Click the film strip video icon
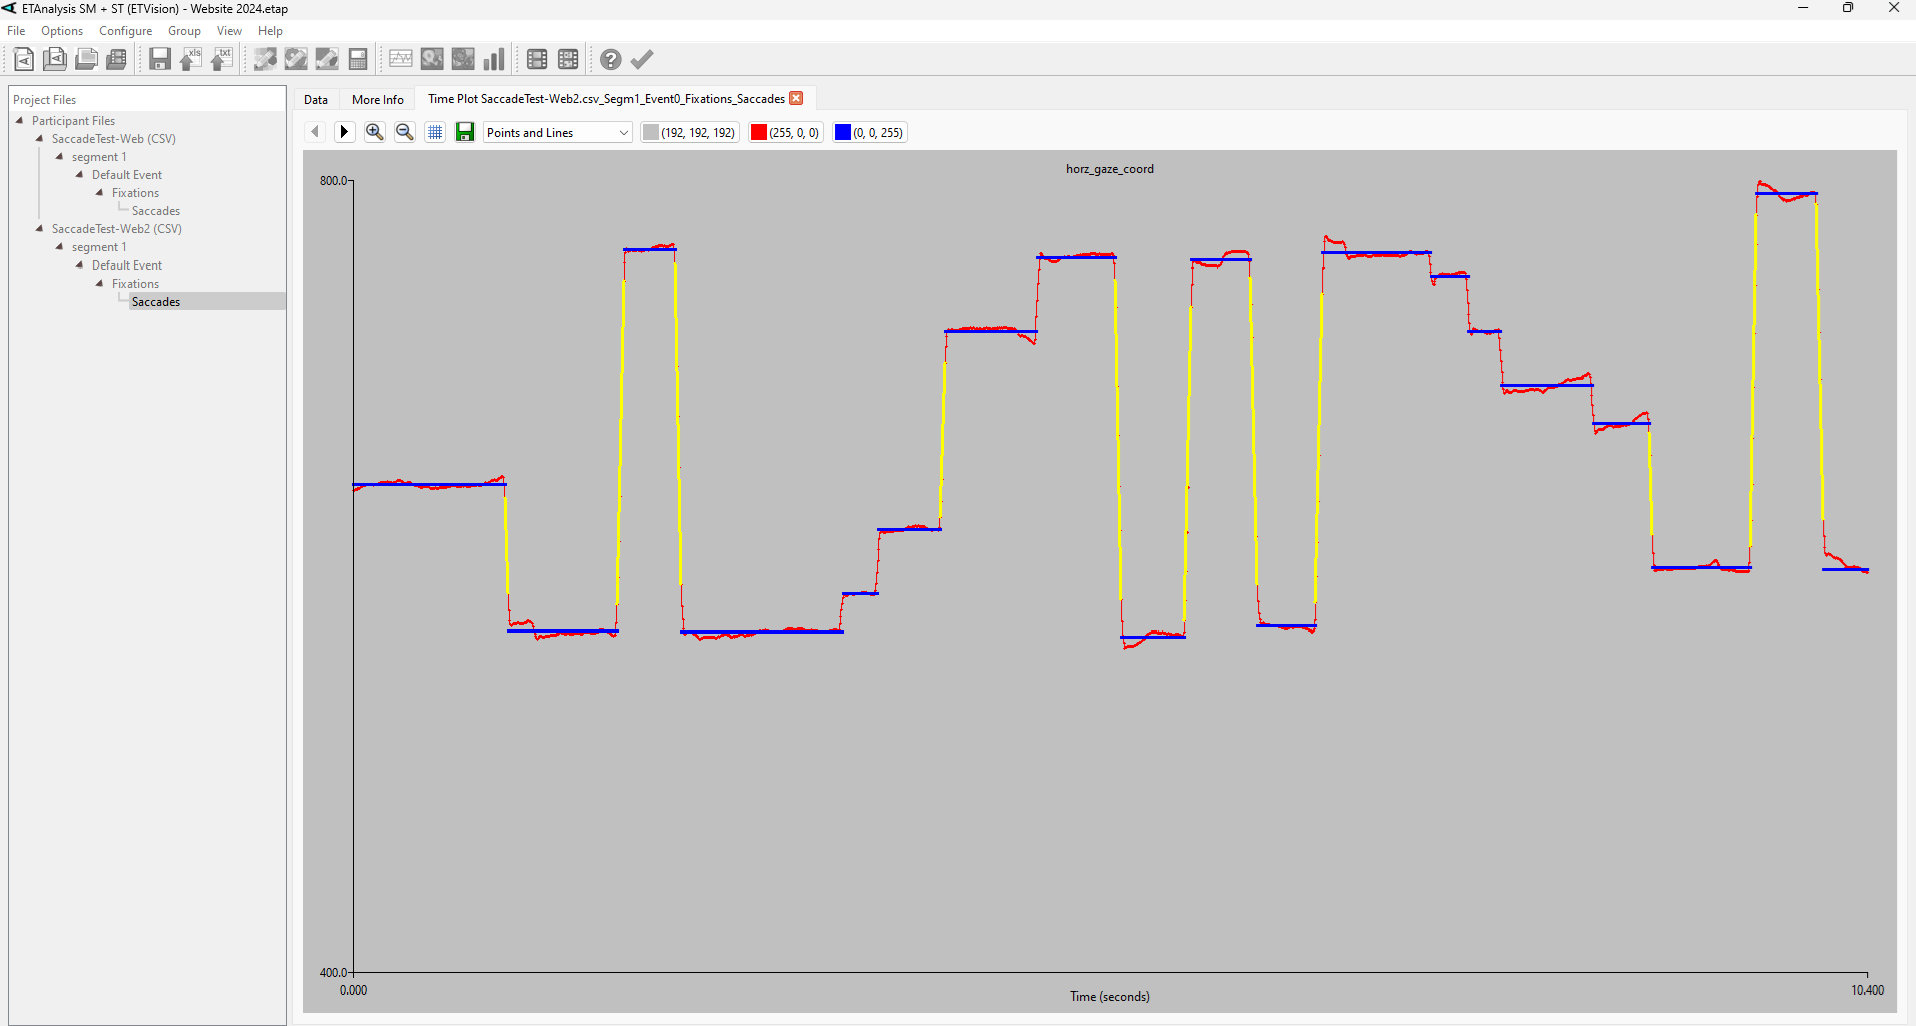The image size is (1916, 1026). point(537,59)
